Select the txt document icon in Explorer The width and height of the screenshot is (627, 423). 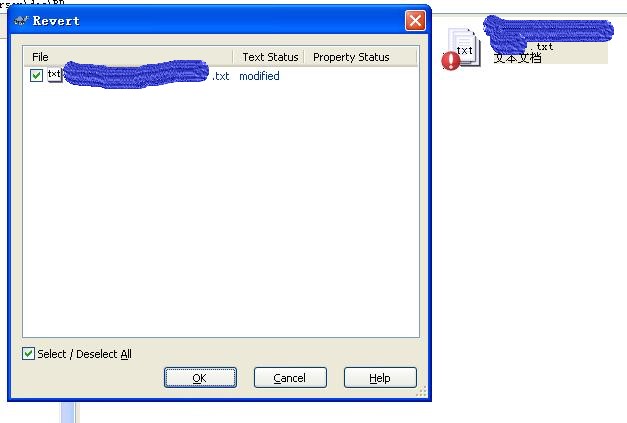(465, 46)
